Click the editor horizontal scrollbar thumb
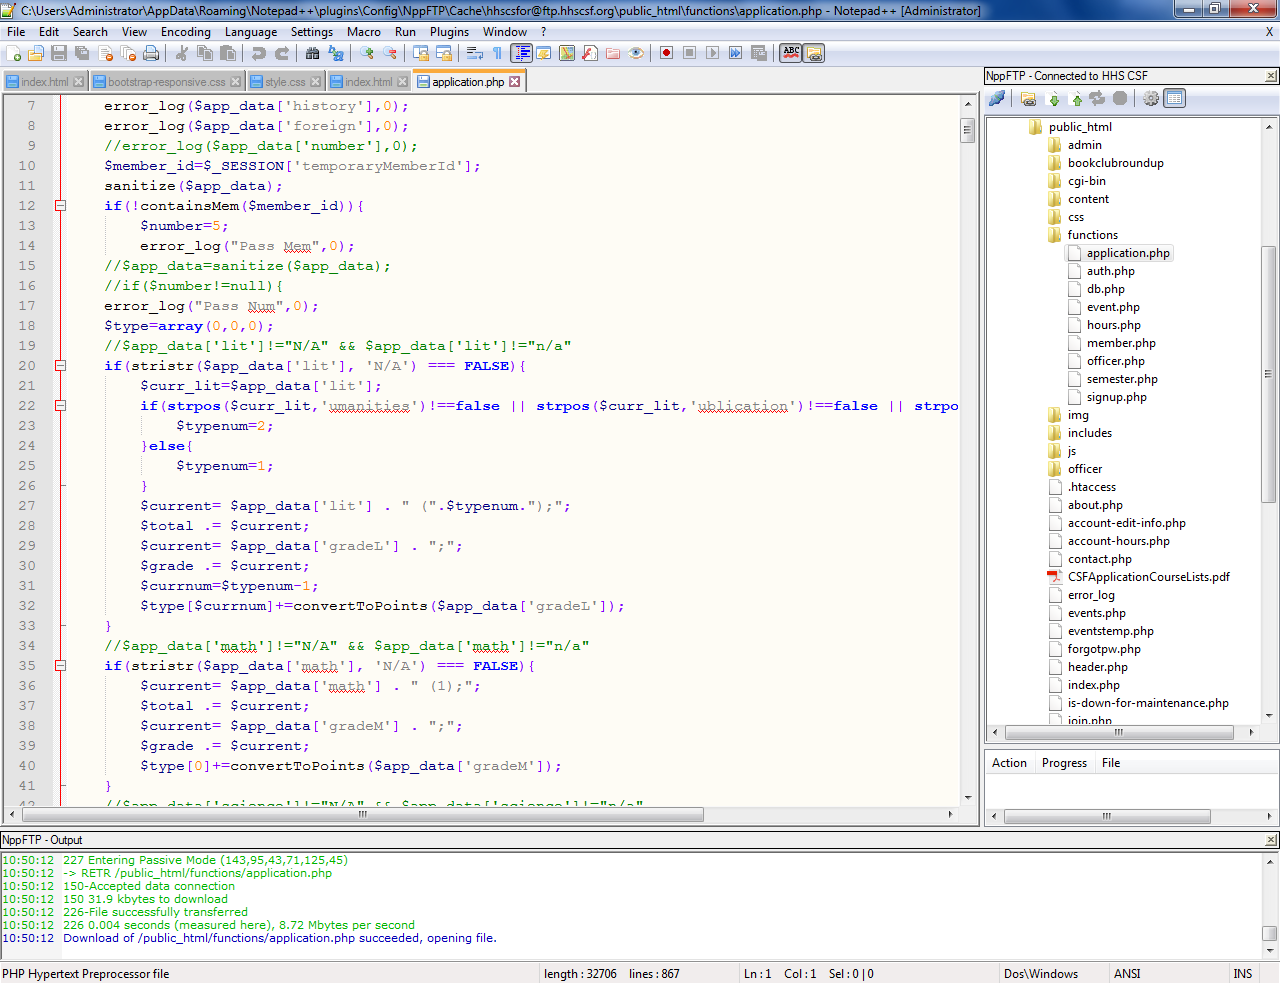Viewport: 1280px width, 984px height. 362,815
